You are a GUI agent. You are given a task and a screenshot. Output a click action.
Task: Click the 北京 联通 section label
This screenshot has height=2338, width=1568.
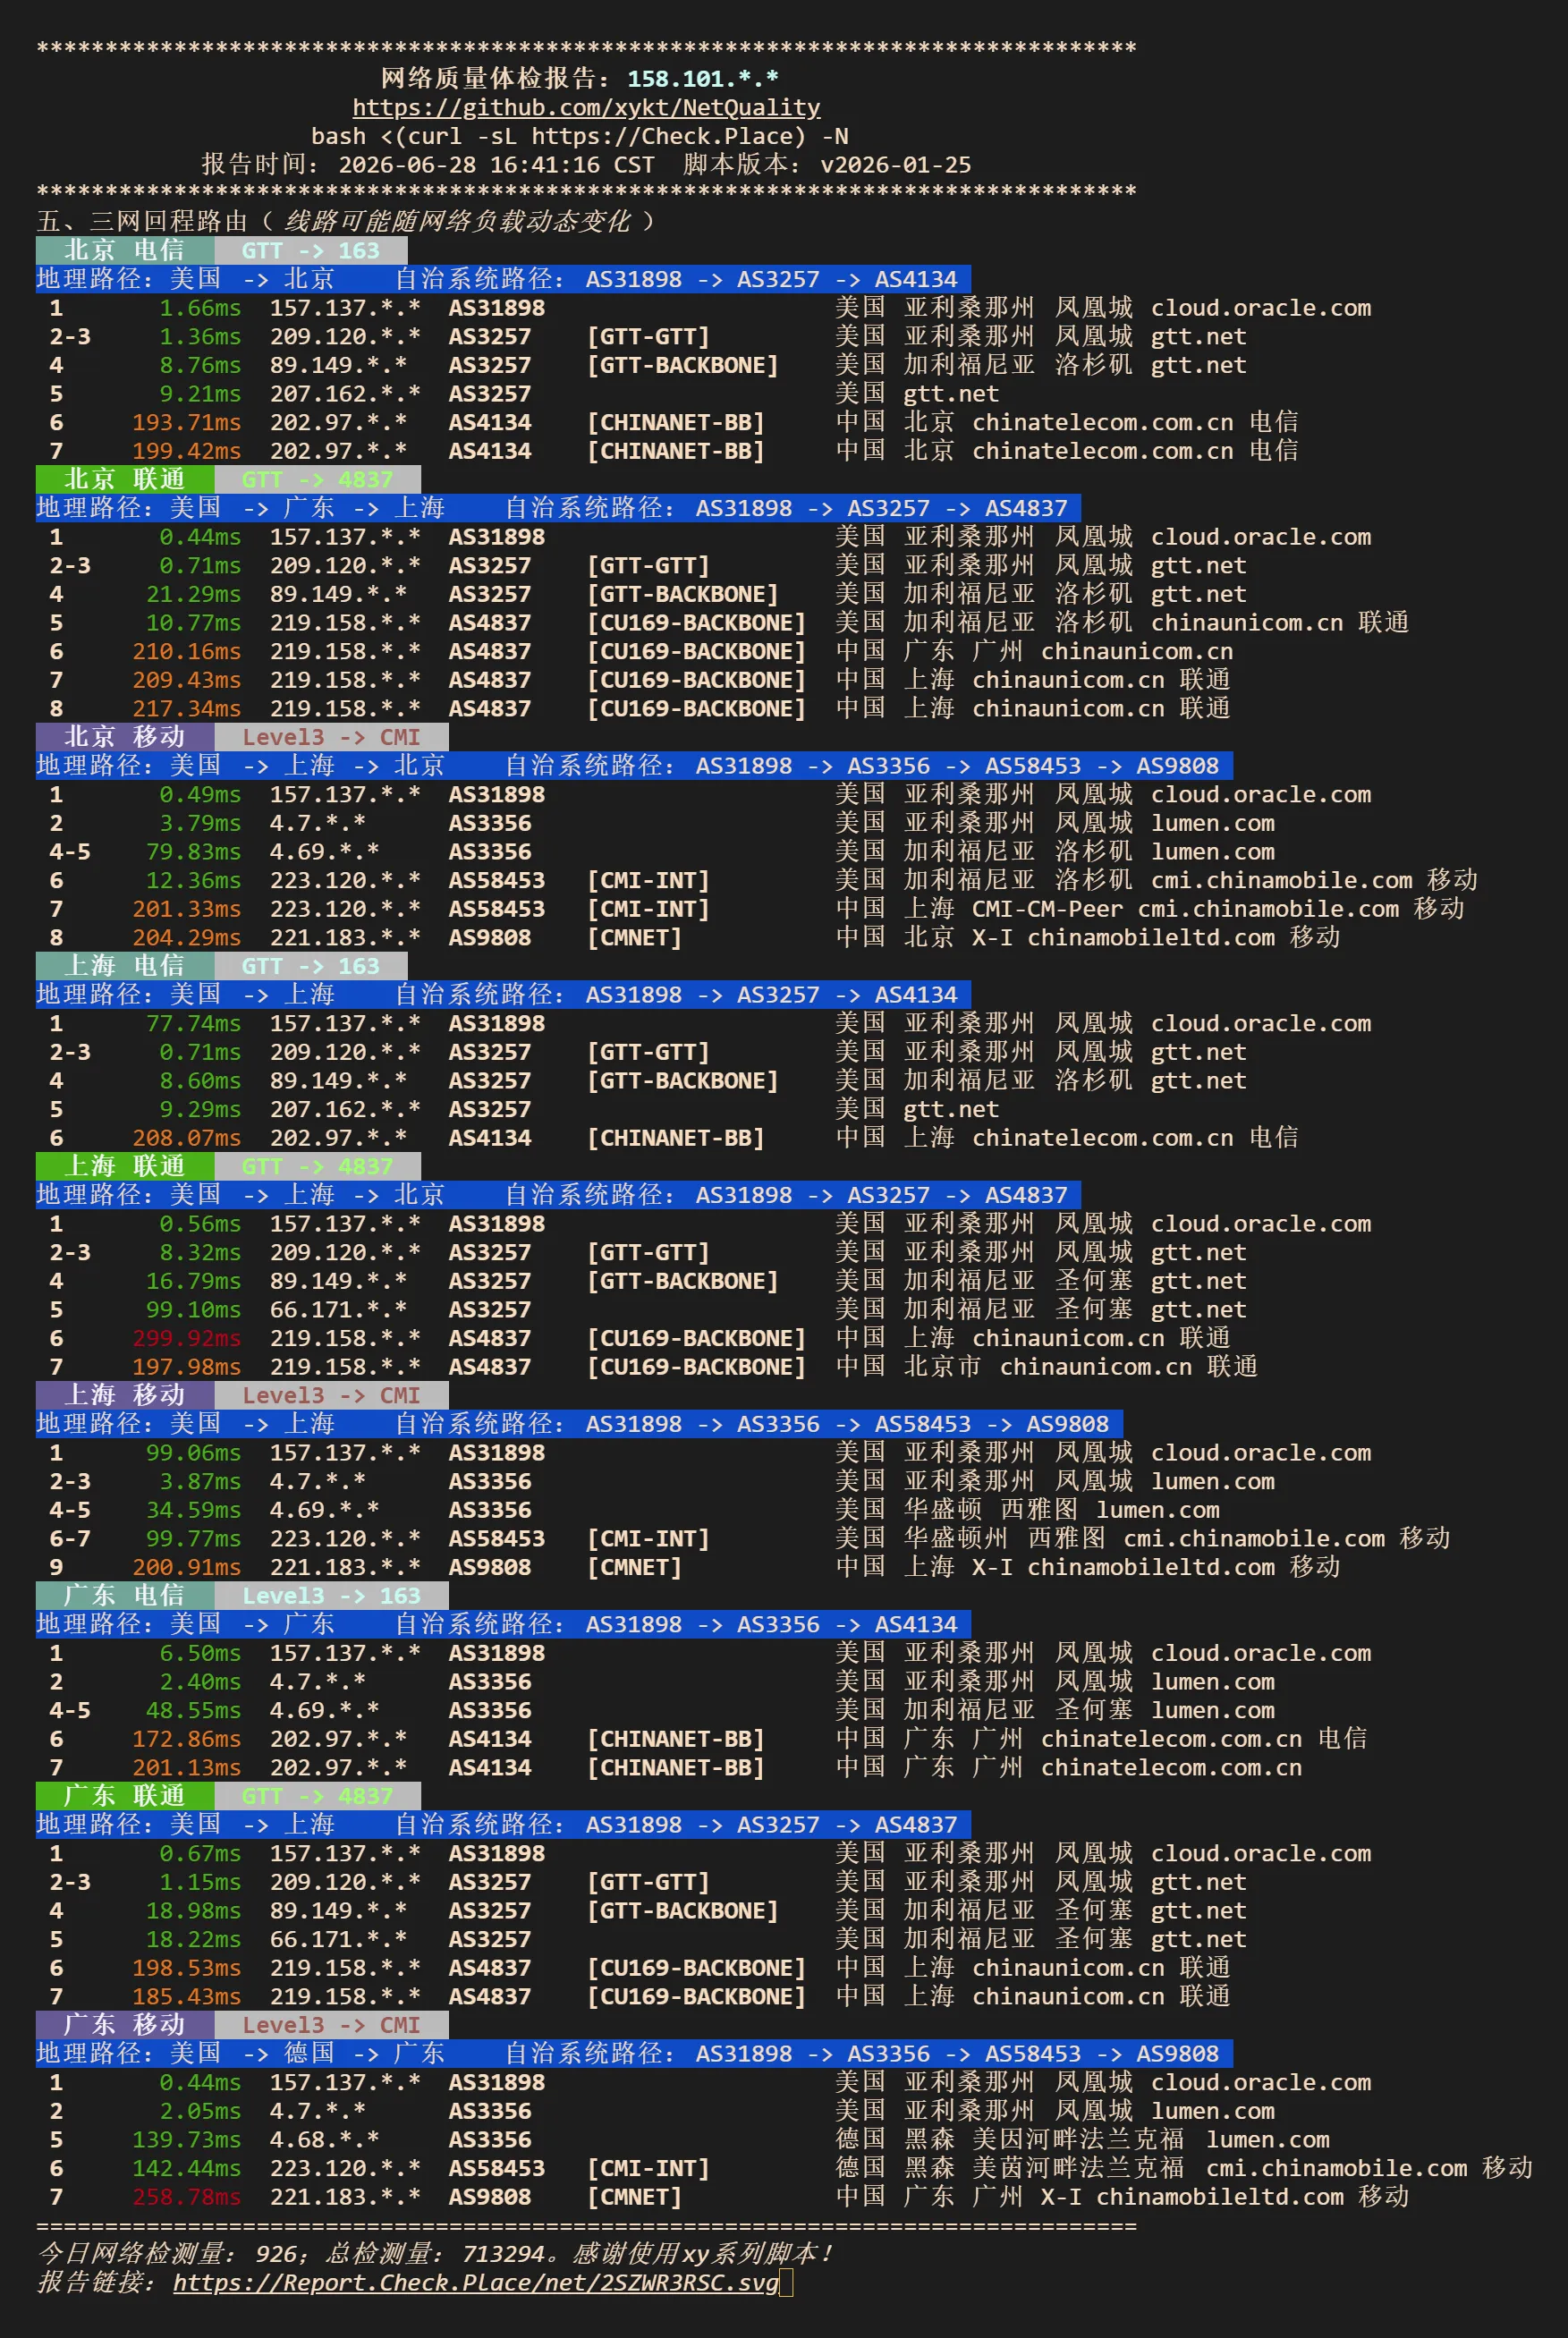point(125,479)
